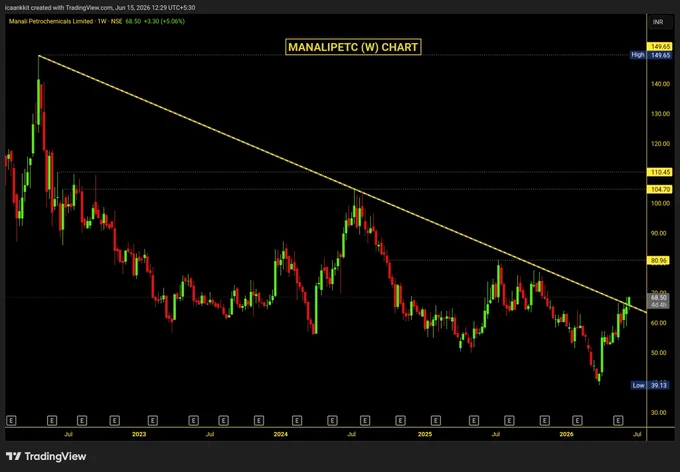The height and width of the screenshot is (472, 680).
Task: Click the 50.00 price axis tick
Action: point(659,353)
